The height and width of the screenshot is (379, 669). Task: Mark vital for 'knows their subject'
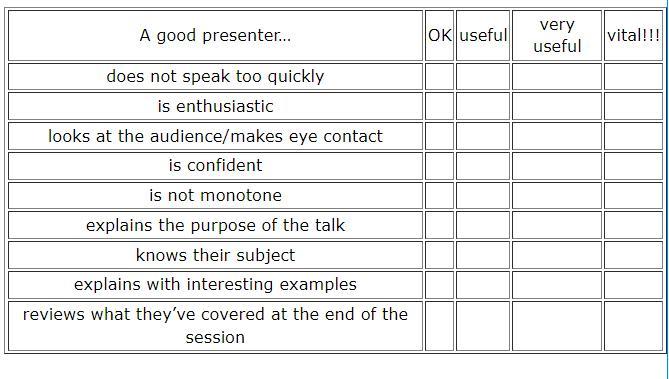pyautogui.click(x=634, y=255)
